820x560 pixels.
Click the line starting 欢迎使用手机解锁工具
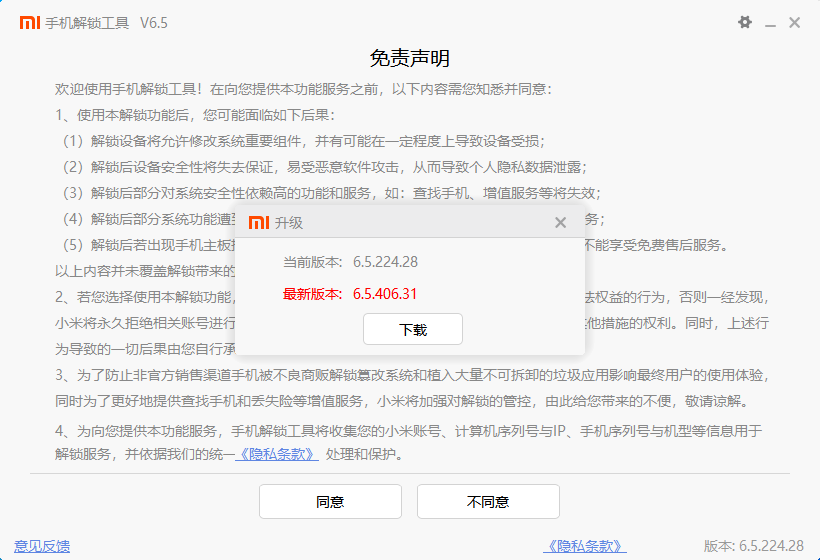pyautogui.click(x=303, y=89)
